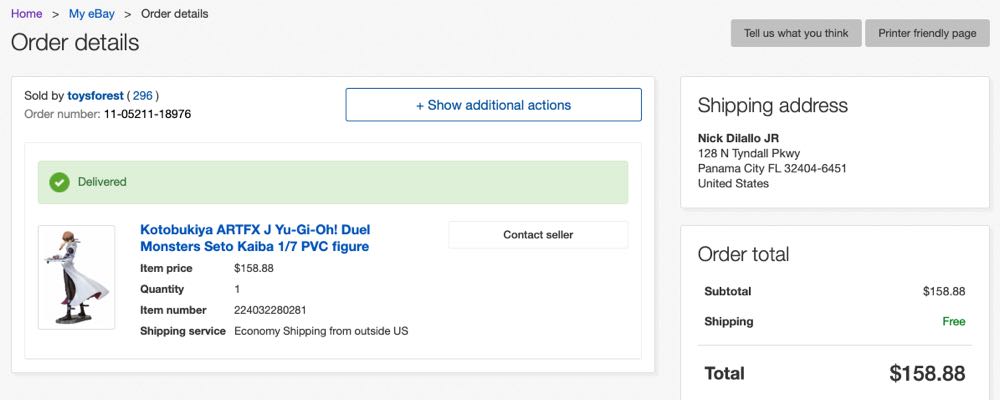
Task: Click the green Free shipping value
Action: (x=952, y=322)
